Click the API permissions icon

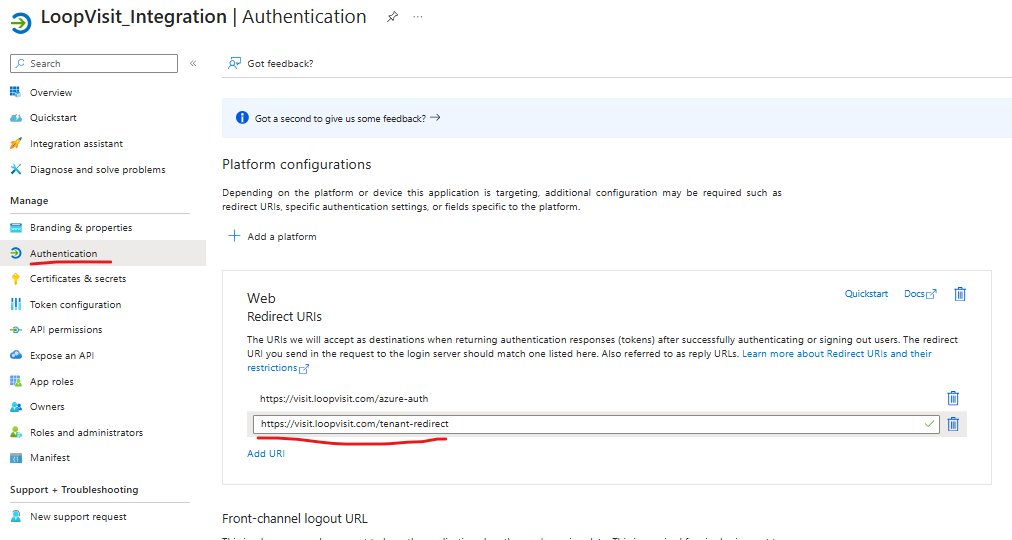[x=15, y=330]
